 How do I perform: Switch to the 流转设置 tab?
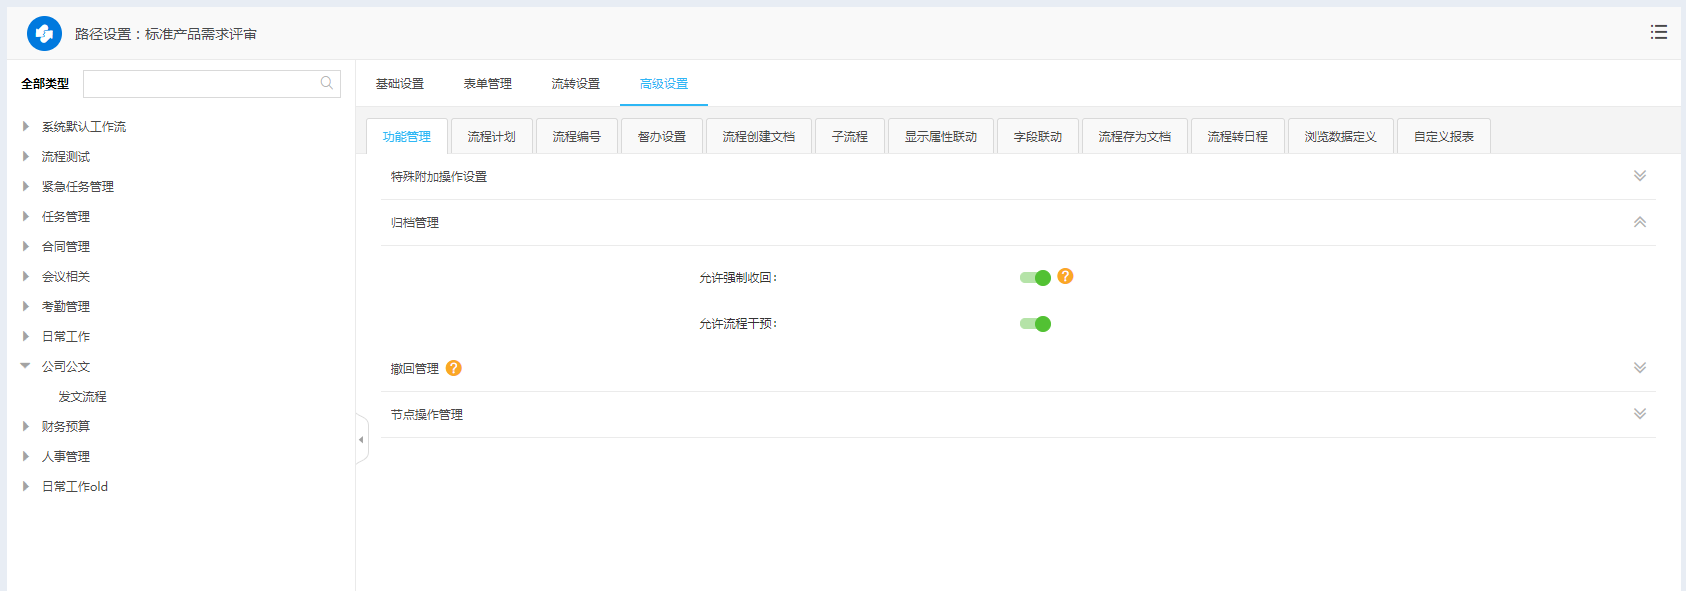pos(575,84)
